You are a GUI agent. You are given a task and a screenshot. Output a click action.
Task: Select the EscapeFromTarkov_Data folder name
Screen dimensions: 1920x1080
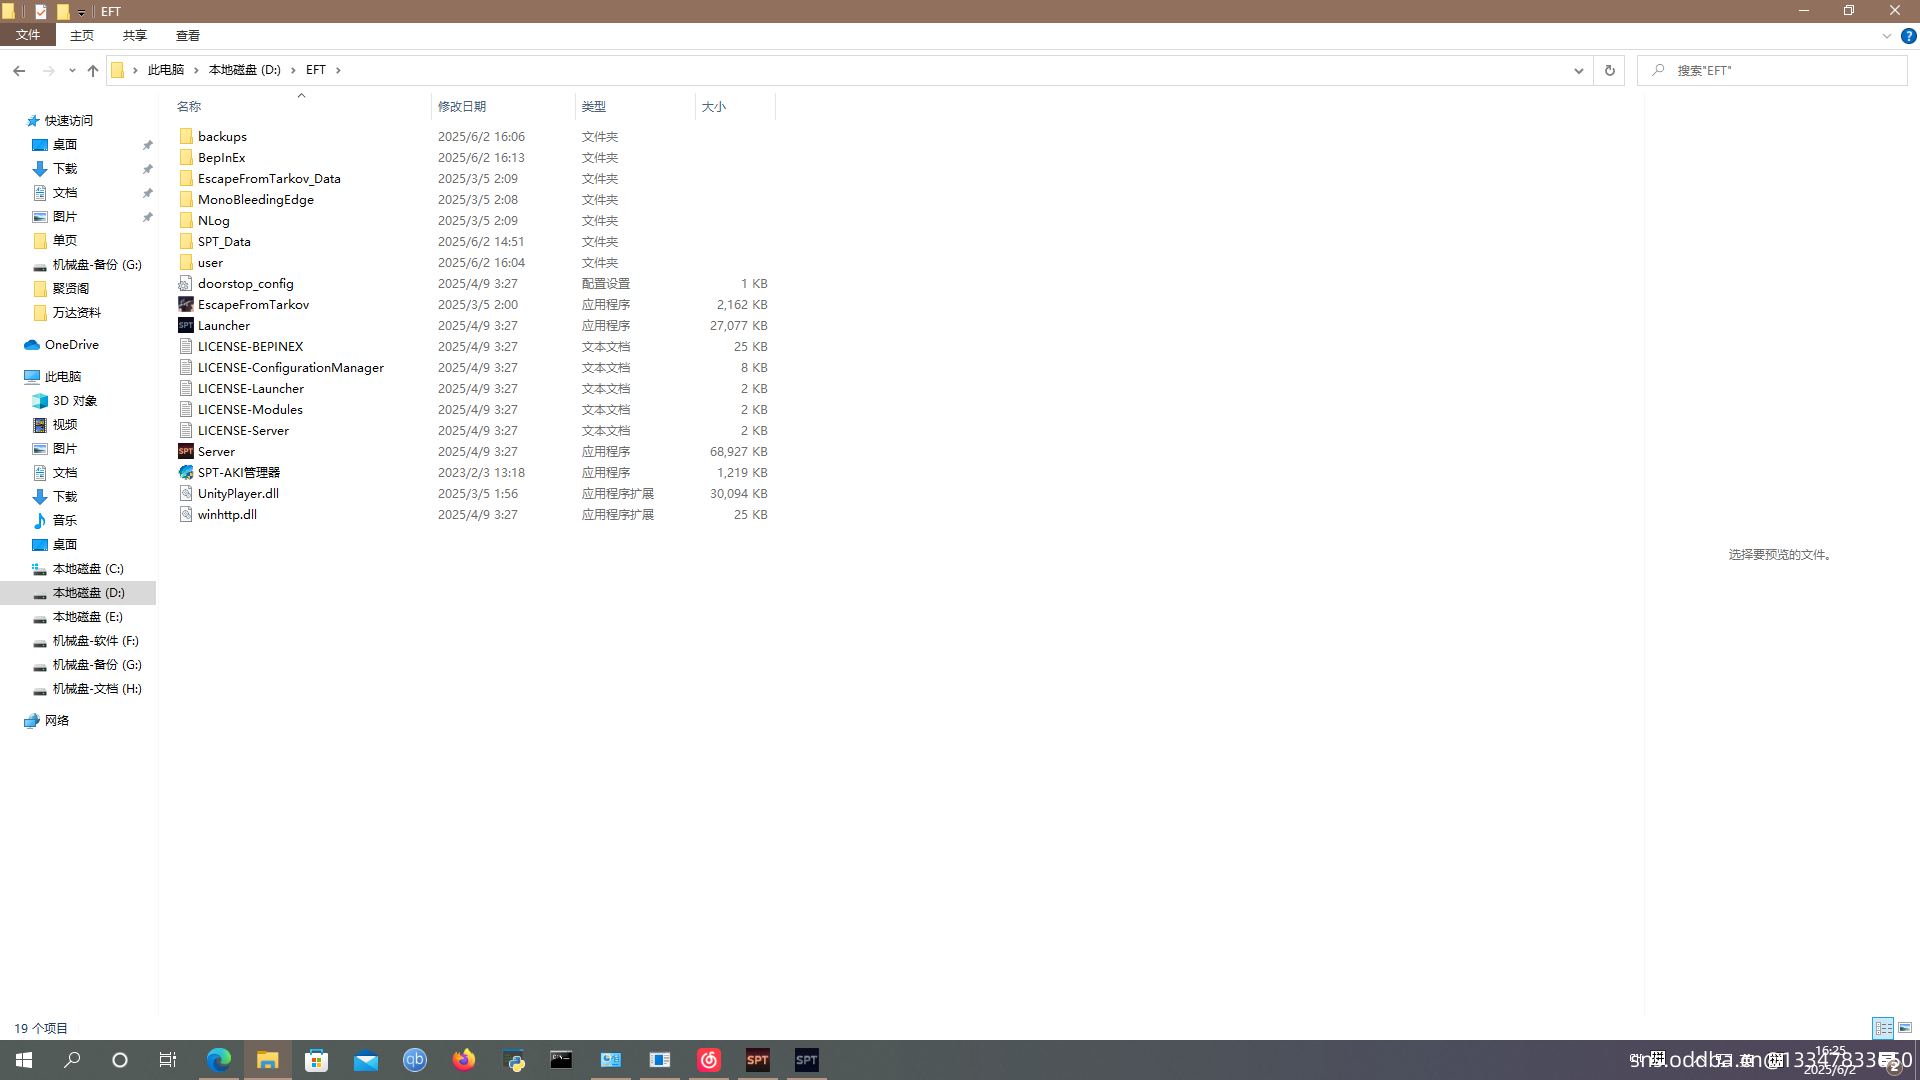269,178
